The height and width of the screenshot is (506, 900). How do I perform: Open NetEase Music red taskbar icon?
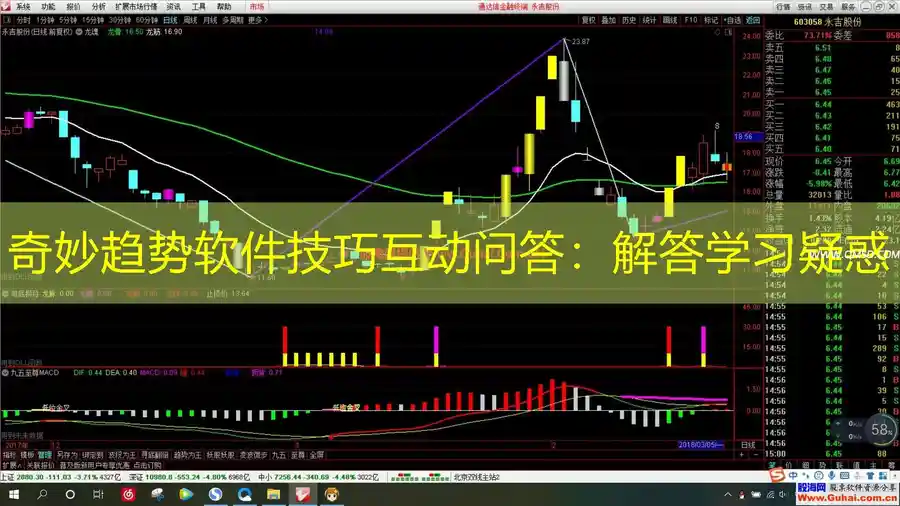pyautogui.click(x=129, y=494)
